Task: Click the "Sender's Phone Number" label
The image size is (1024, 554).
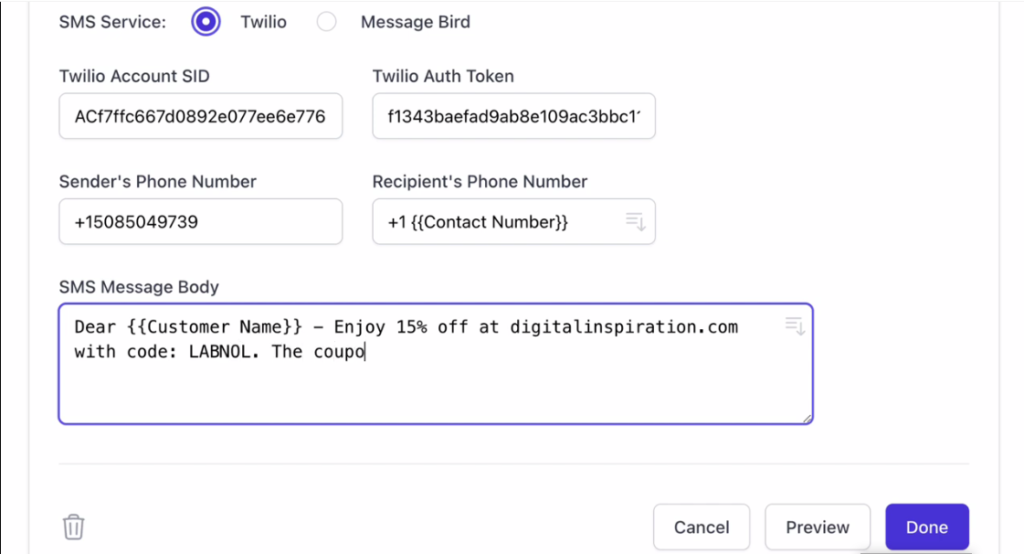Action: point(158,182)
